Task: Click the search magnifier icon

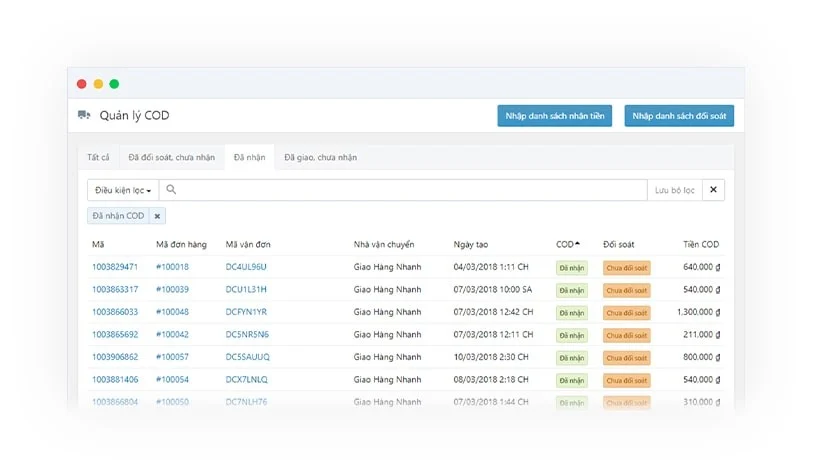Action: click(171, 190)
